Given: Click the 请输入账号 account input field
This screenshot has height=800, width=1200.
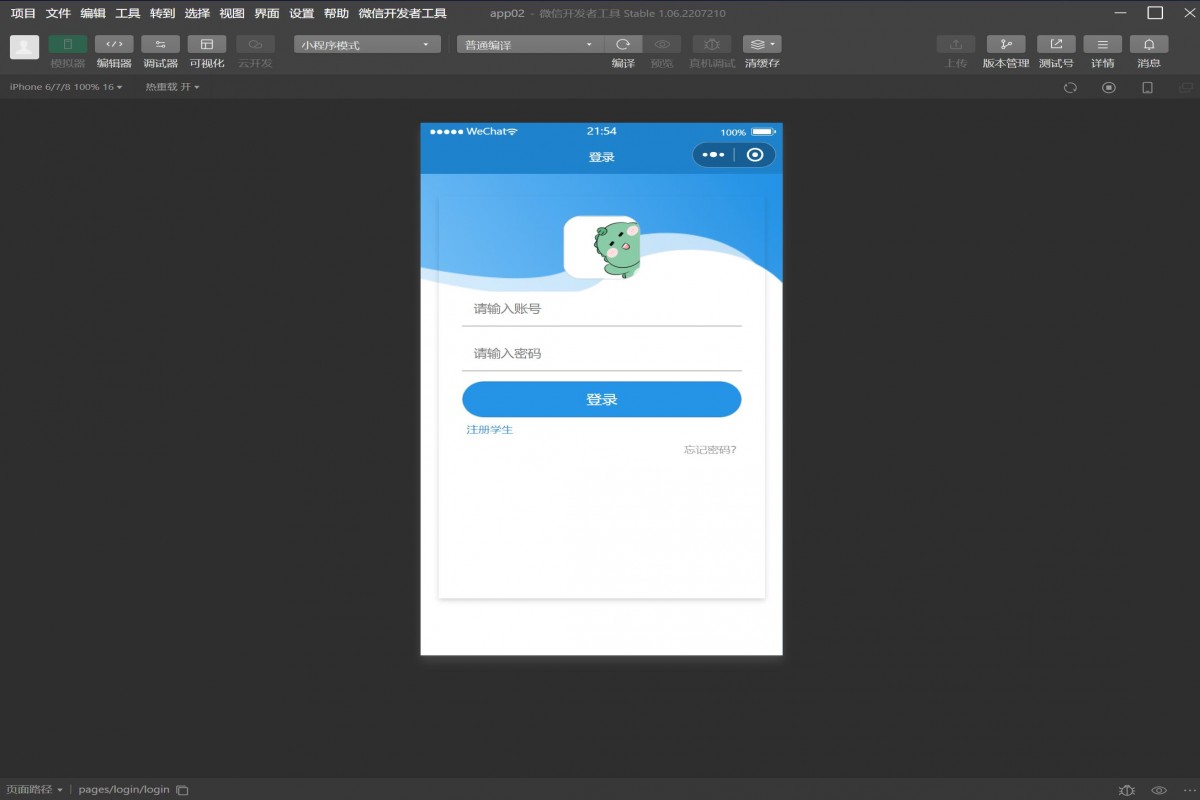Looking at the screenshot, I should coord(601,309).
